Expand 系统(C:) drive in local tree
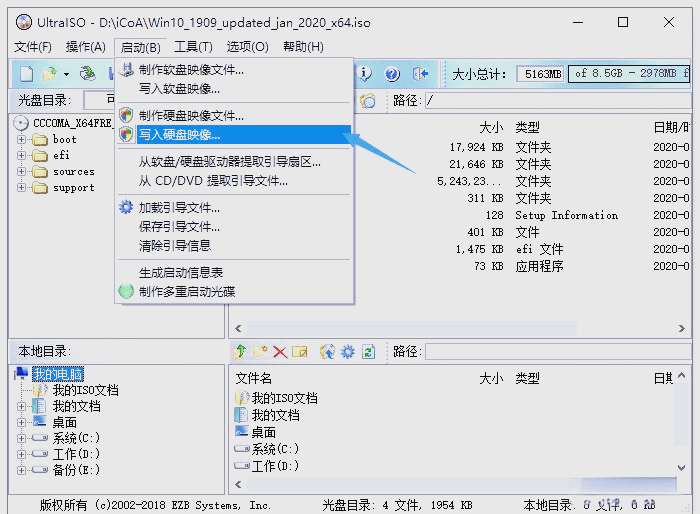700x514 pixels. [x=21, y=438]
